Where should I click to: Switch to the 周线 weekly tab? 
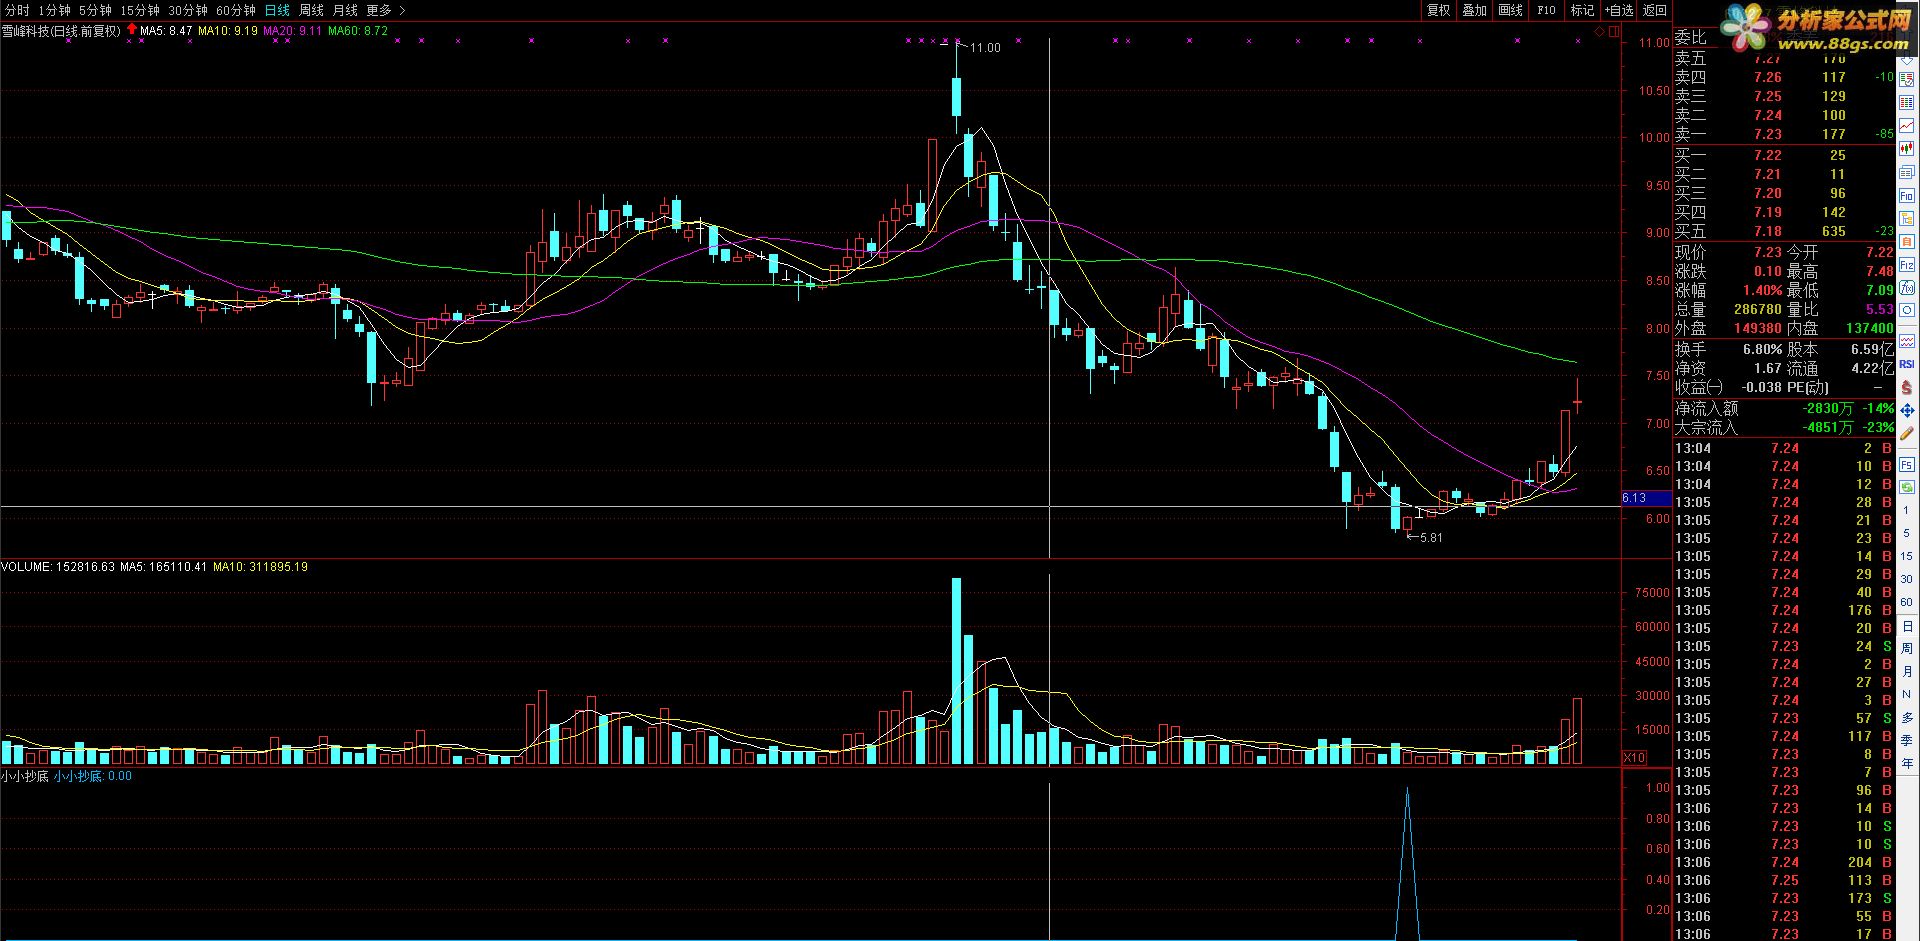pyautogui.click(x=312, y=10)
